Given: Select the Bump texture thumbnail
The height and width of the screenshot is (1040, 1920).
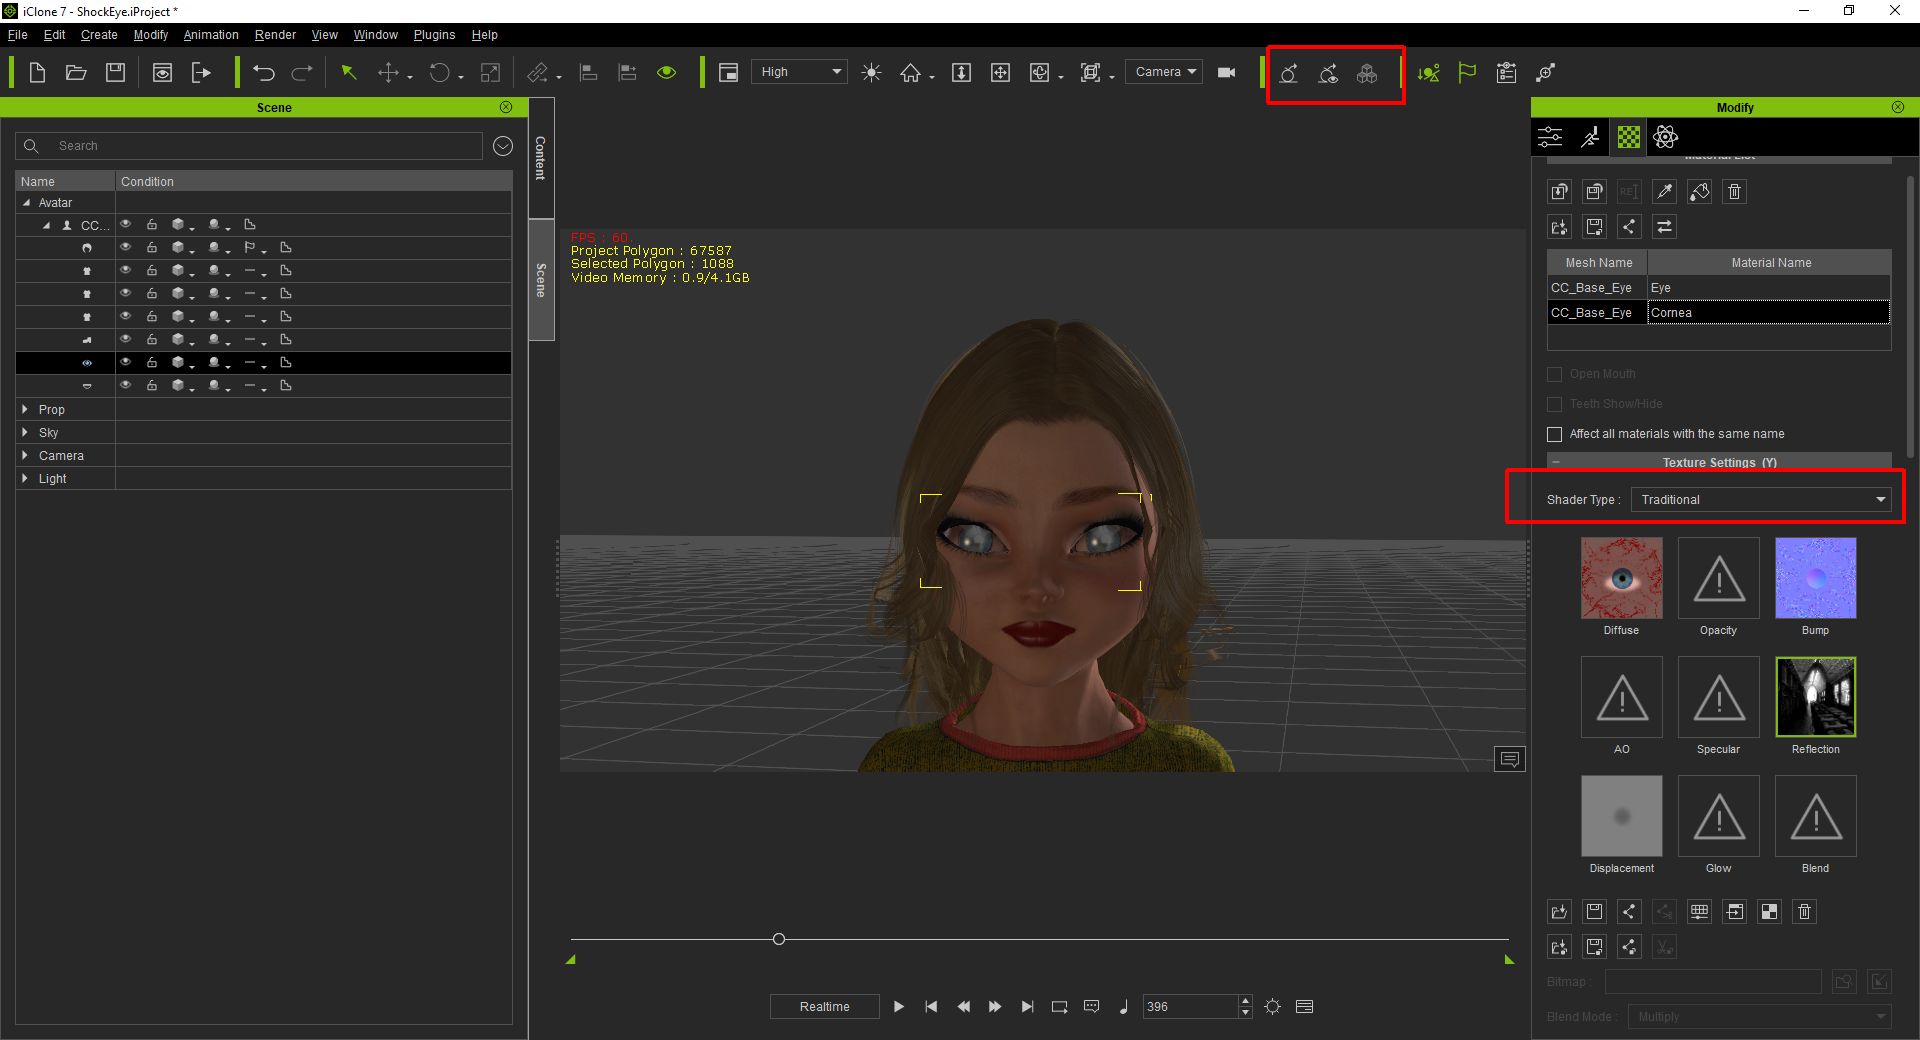Looking at the screenshot, I should [x=1815, y=578].
